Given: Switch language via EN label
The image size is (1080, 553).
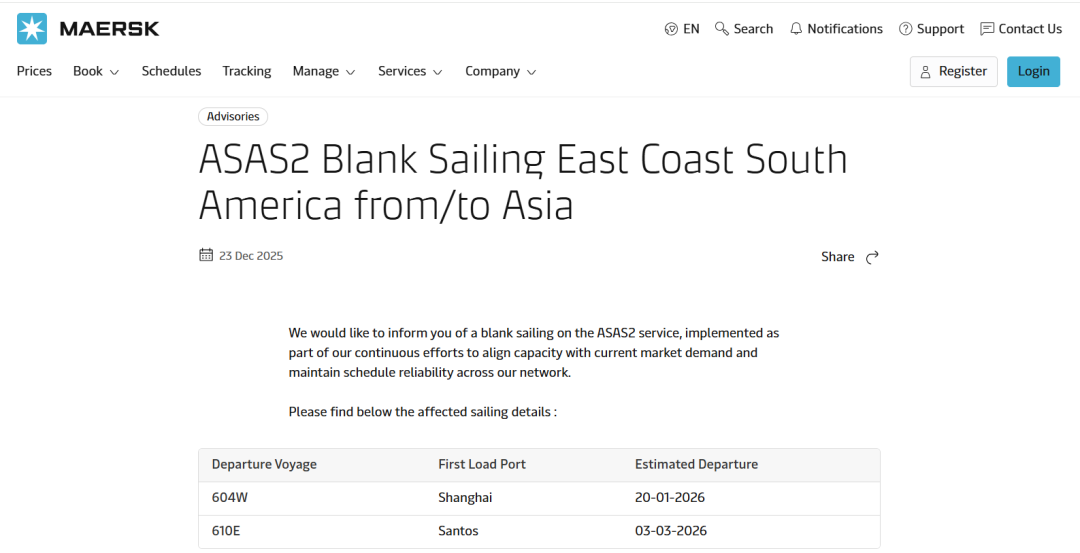Looking at the screenshot, I should pyautogui.click(x=692, y=29).
